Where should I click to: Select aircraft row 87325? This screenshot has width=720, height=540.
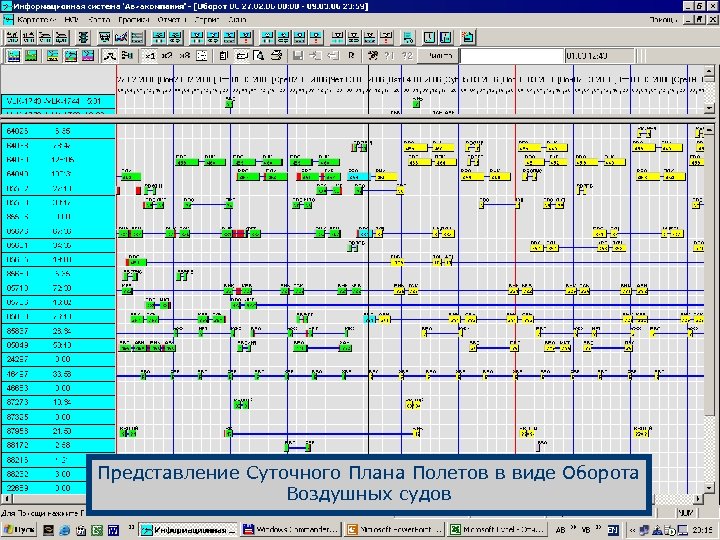click(58, 417)
